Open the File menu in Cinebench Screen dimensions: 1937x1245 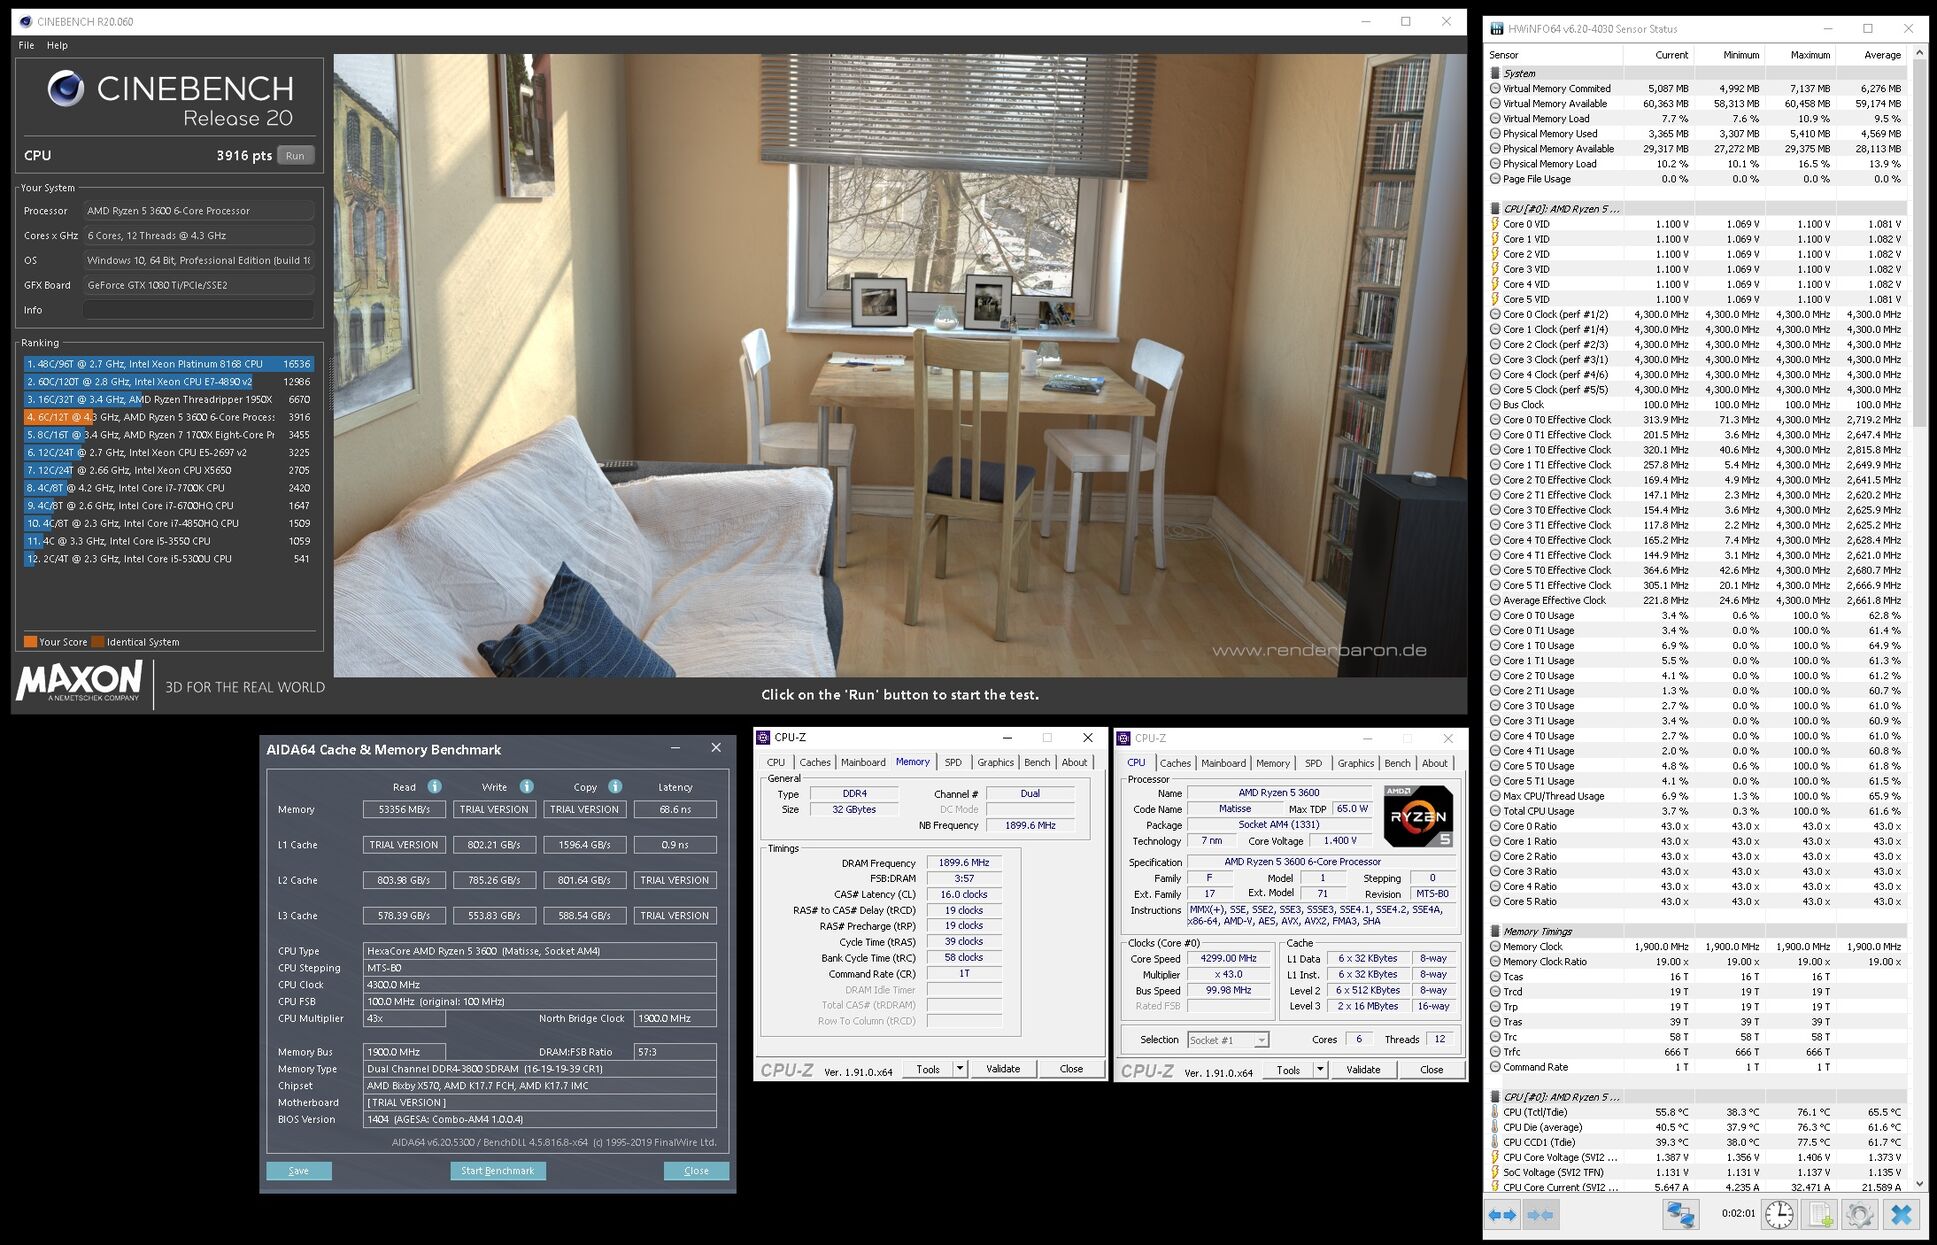(x=26, y=45)
